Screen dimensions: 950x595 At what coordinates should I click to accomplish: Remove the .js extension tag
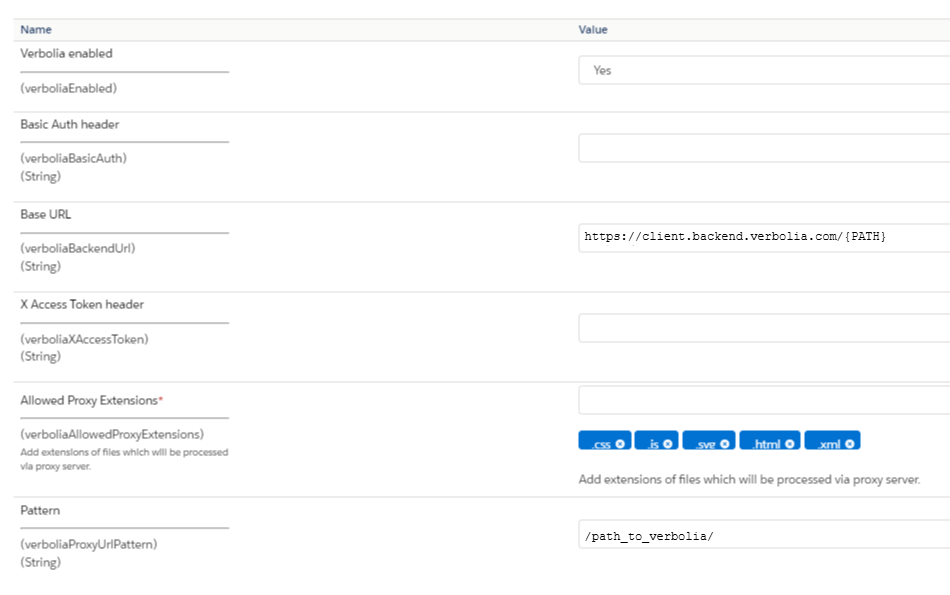pyautogui.click(x=667, y=443)
